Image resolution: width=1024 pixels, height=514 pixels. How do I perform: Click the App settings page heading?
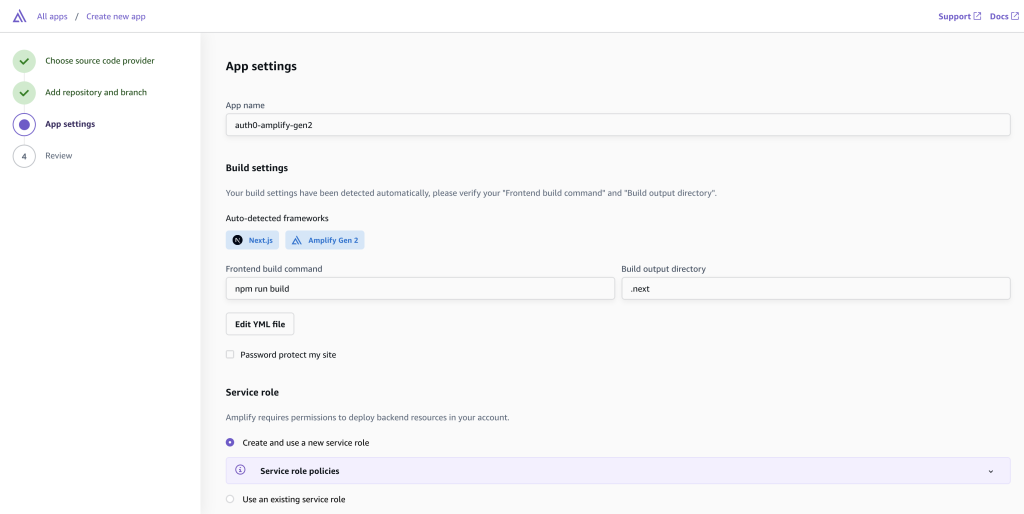point(261,66)
